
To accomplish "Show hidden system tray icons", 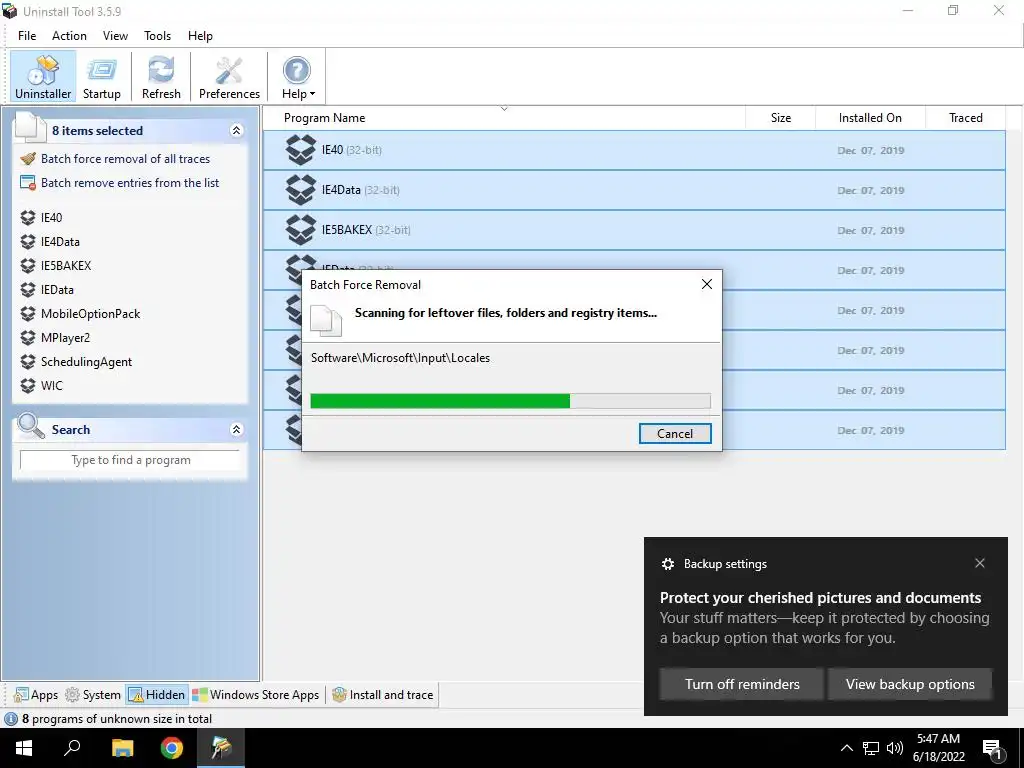I will coord(846,748).
